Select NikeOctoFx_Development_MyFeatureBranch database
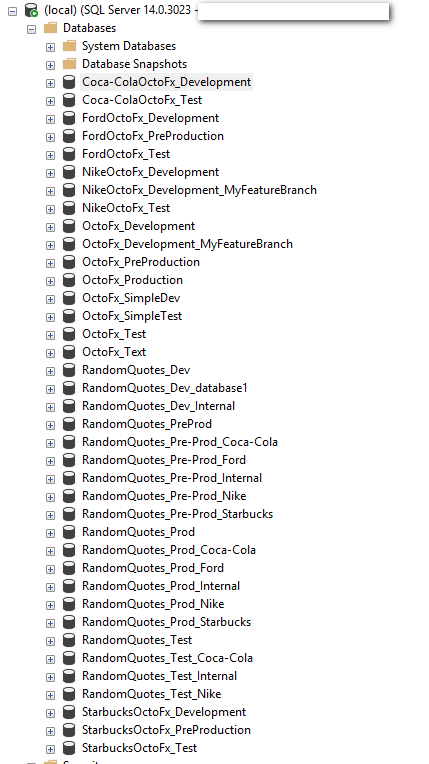 199,190
